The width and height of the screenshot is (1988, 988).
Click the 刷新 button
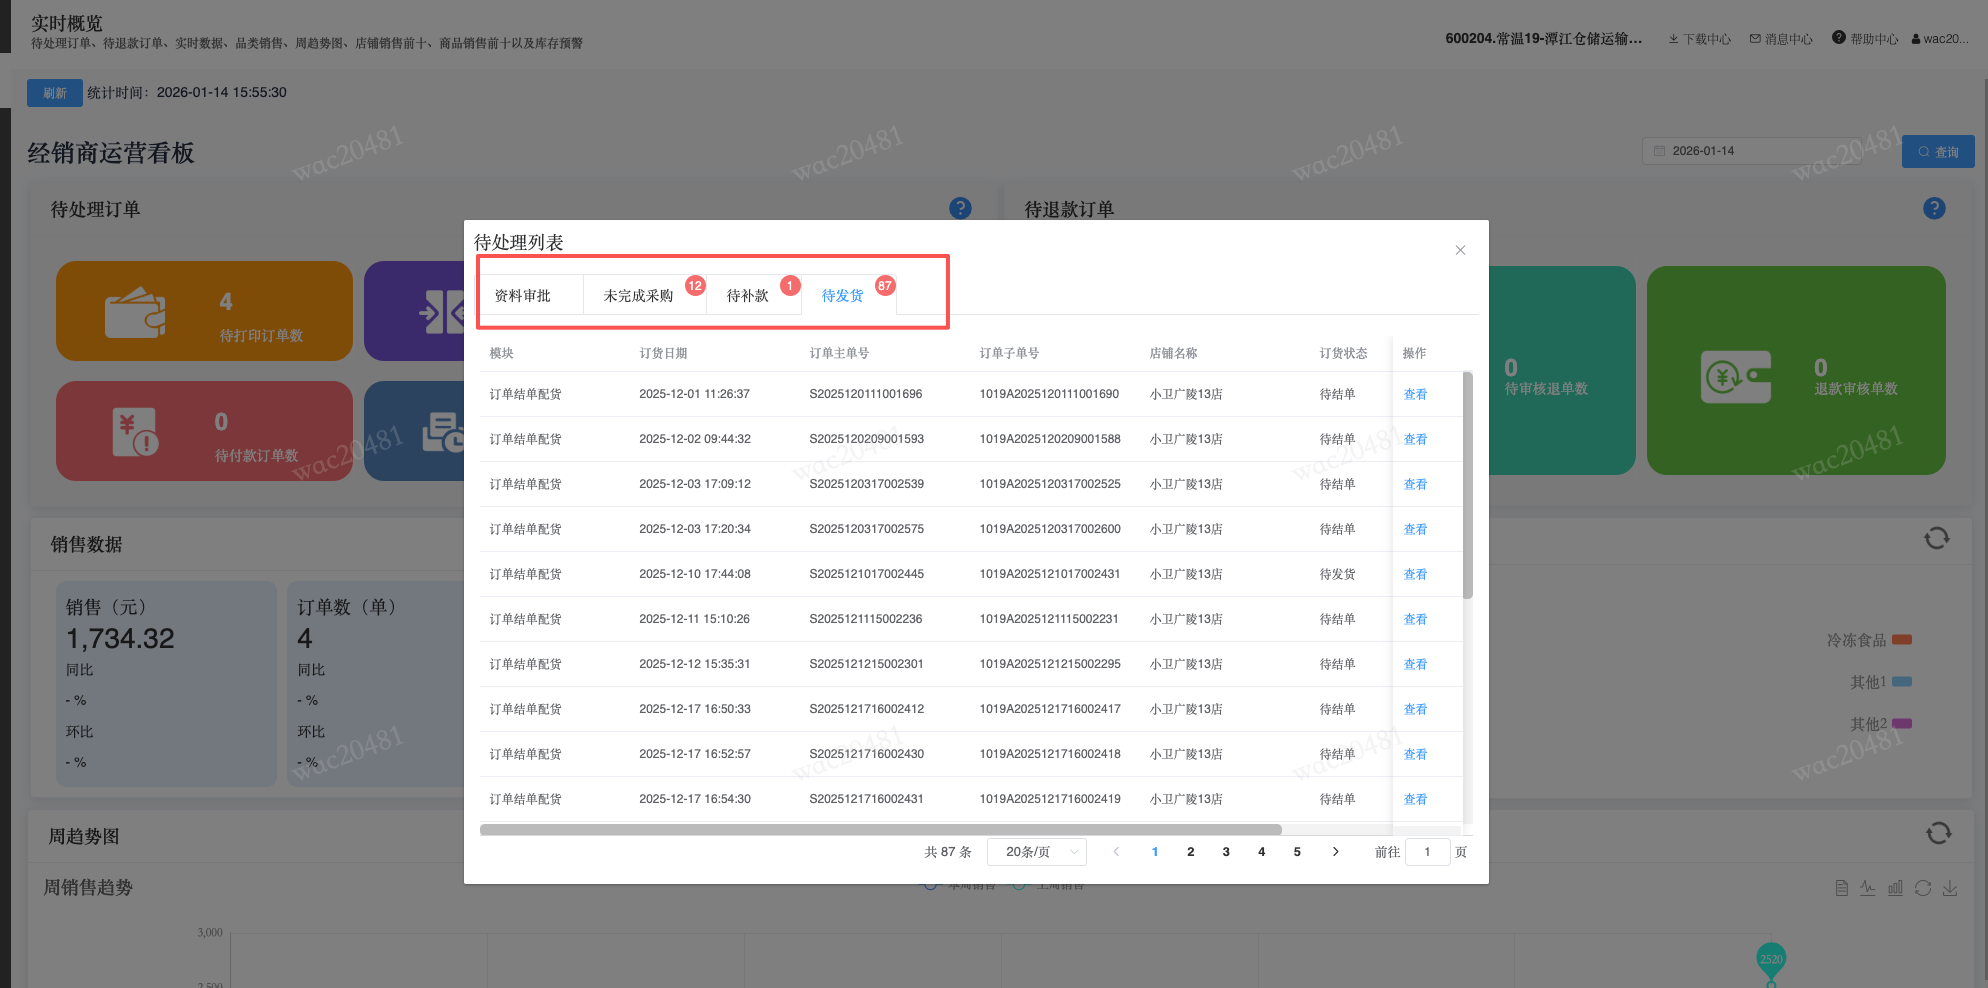pos(54,93)
